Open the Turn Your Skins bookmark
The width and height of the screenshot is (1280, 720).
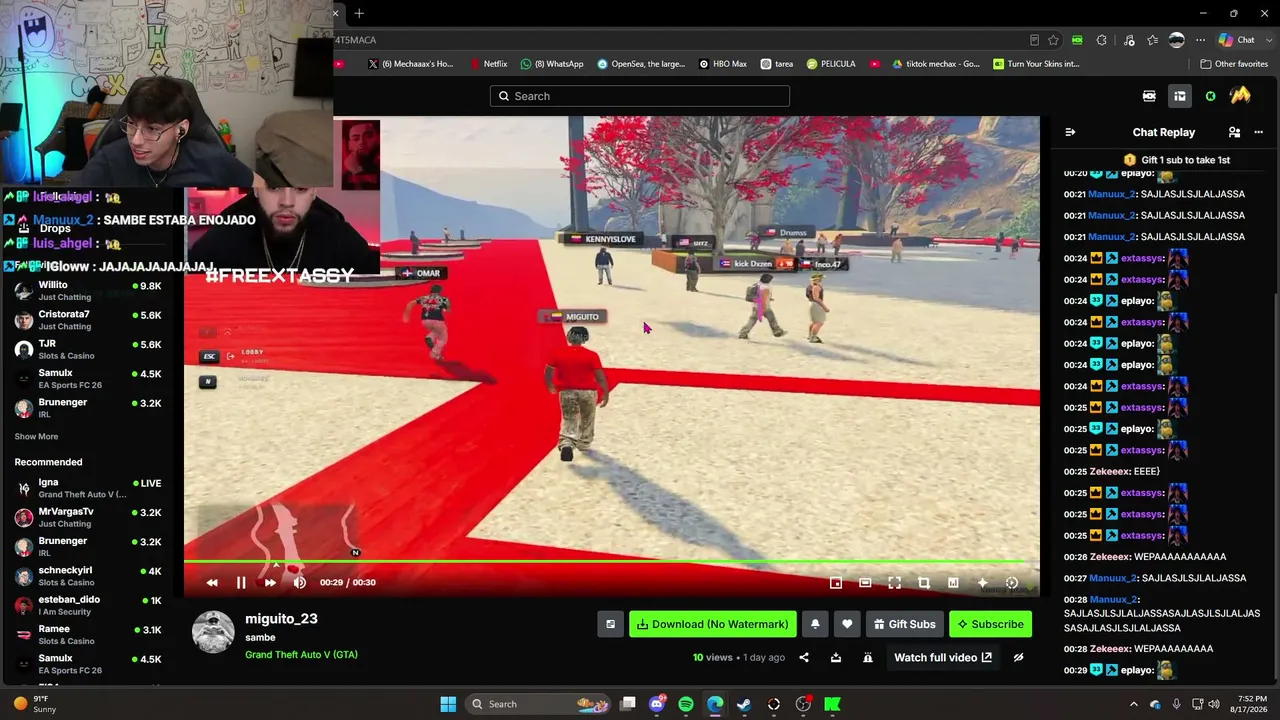pyautogui.click(x=1036, y=64)
